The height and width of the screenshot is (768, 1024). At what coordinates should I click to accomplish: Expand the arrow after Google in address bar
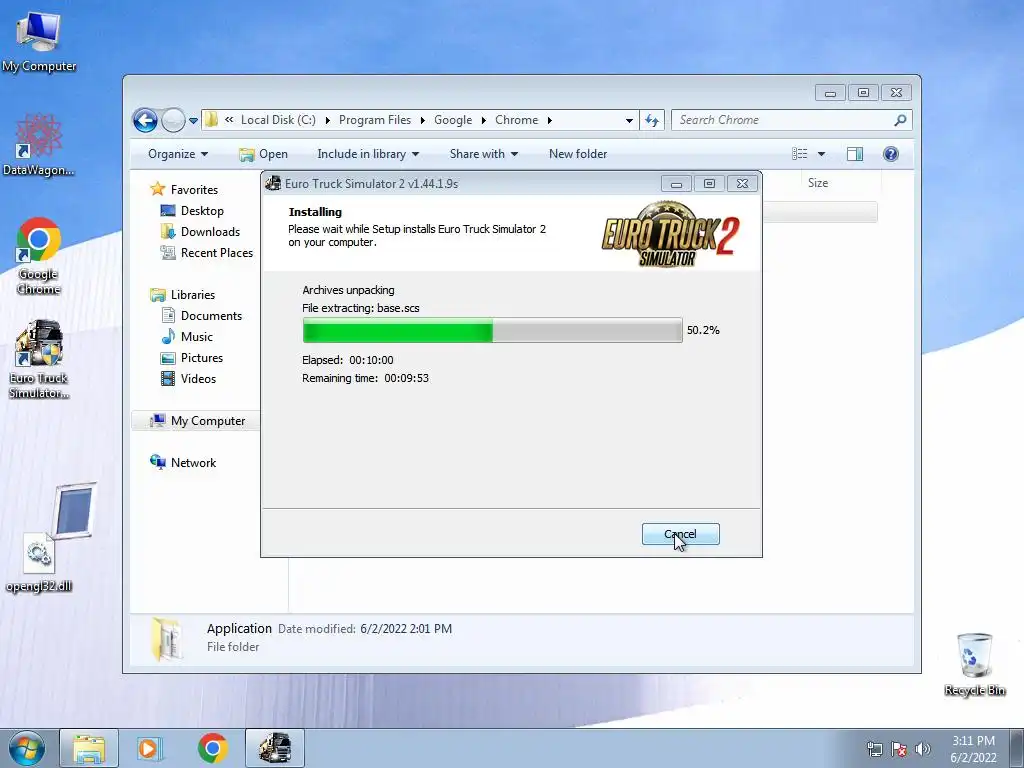484,120
